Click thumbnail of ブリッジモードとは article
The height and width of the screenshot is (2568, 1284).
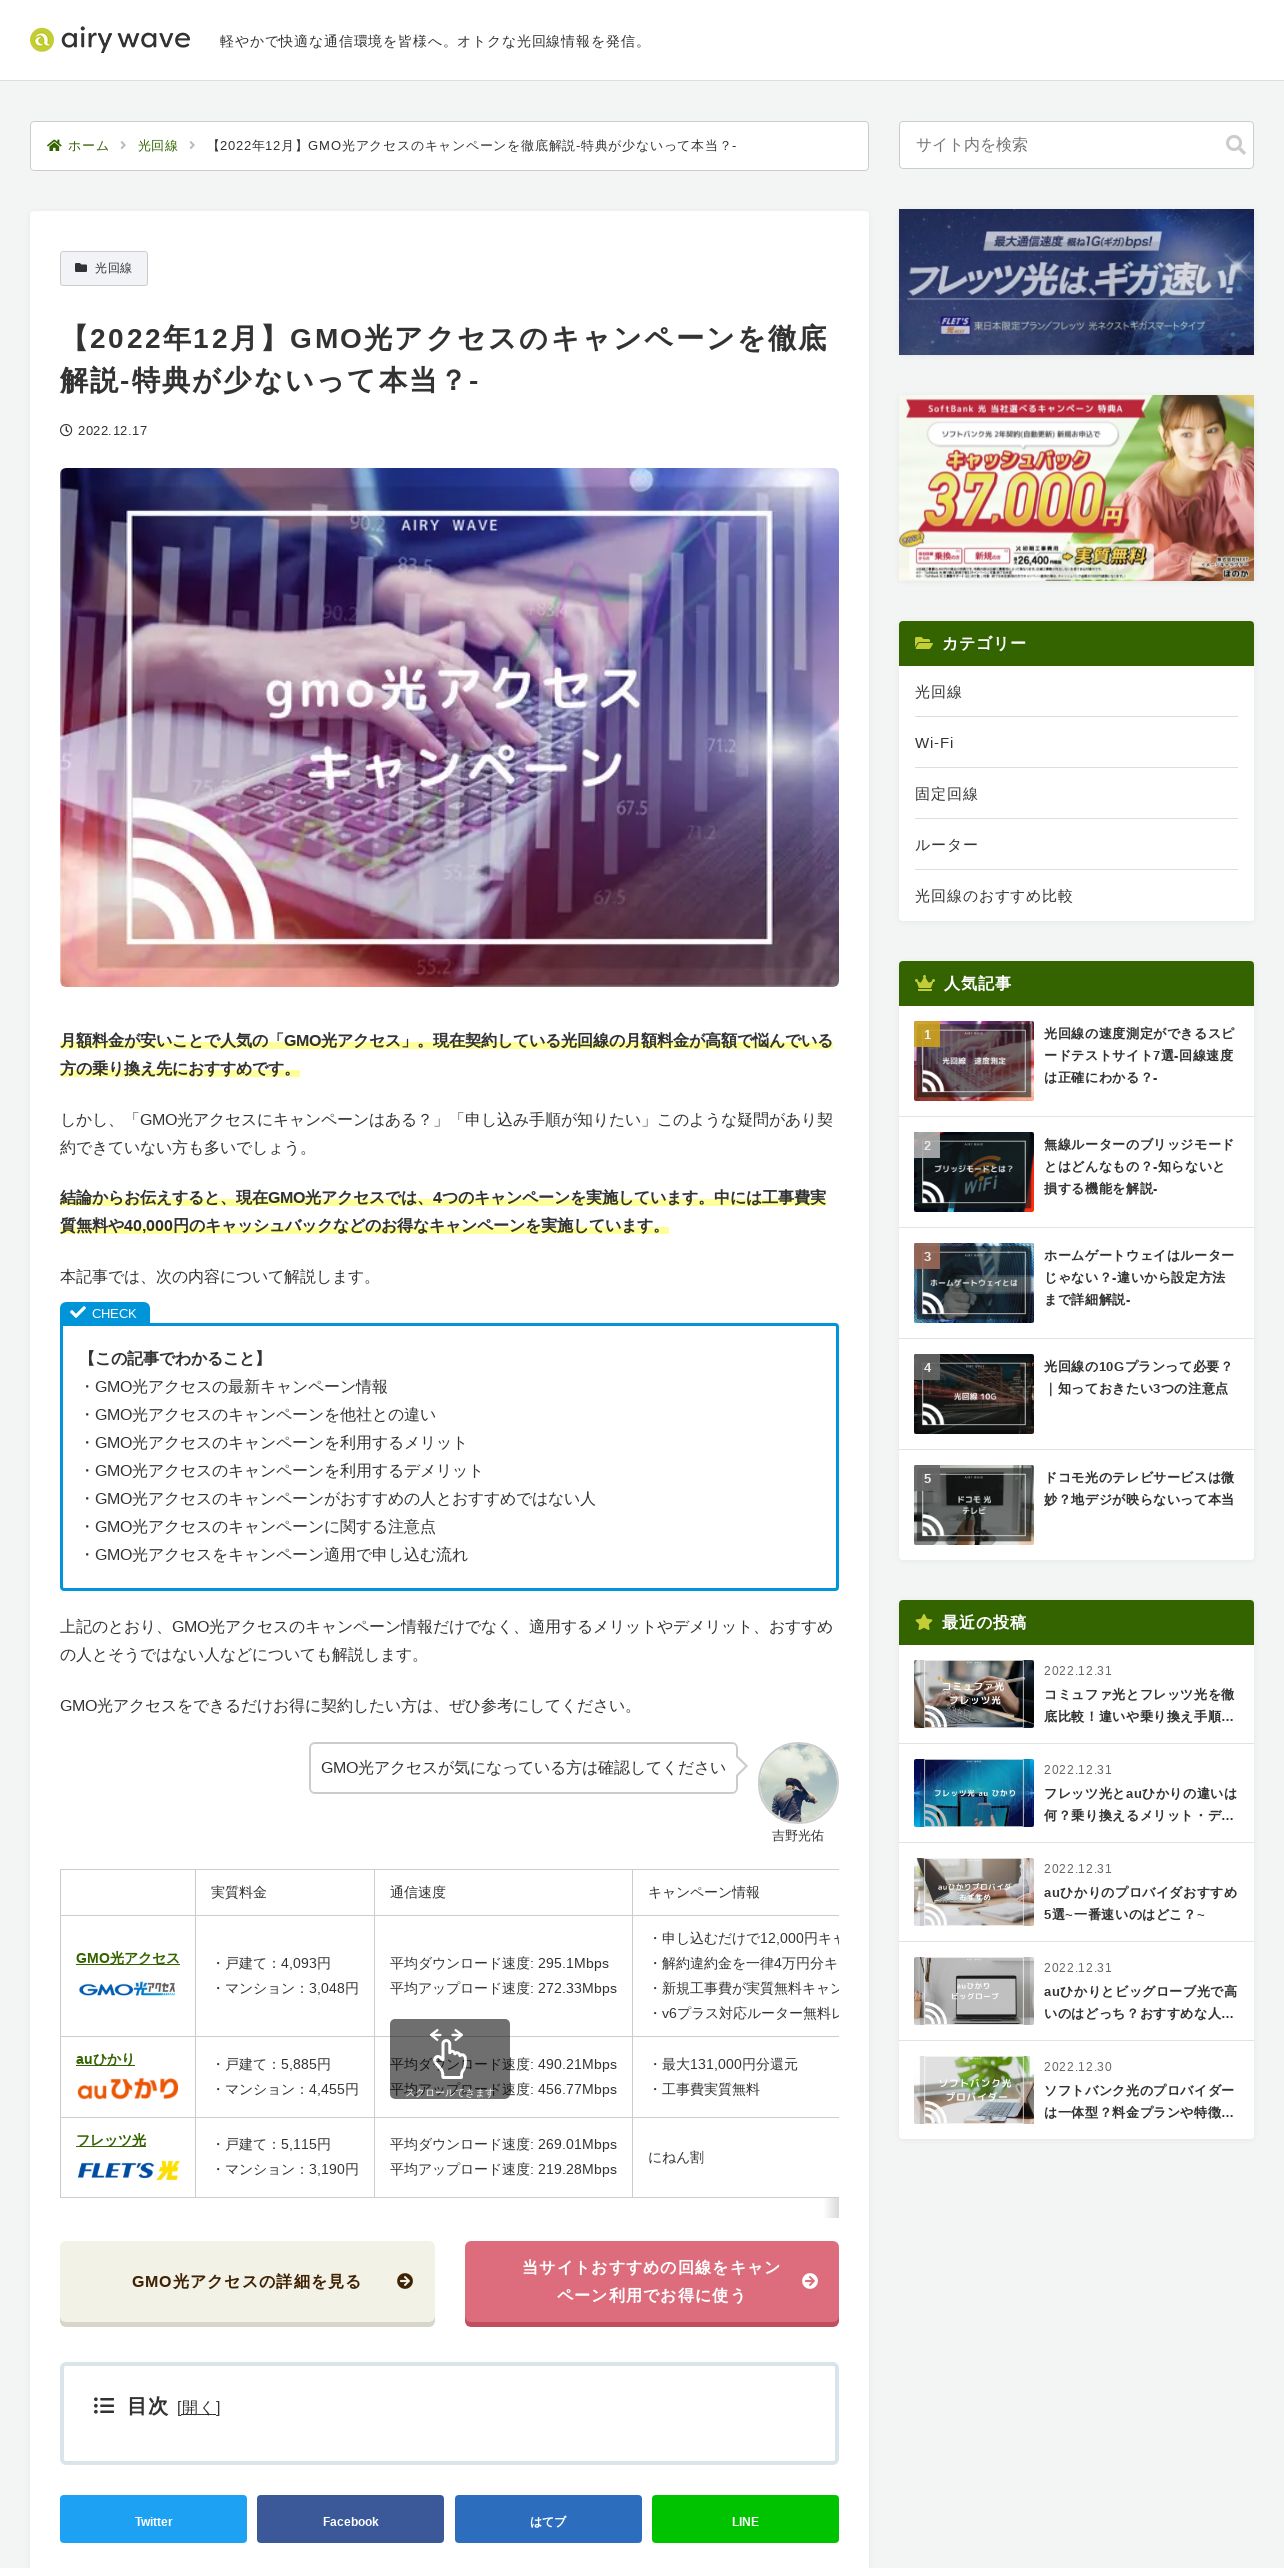pyautogui.click(x=974, y=1172)
